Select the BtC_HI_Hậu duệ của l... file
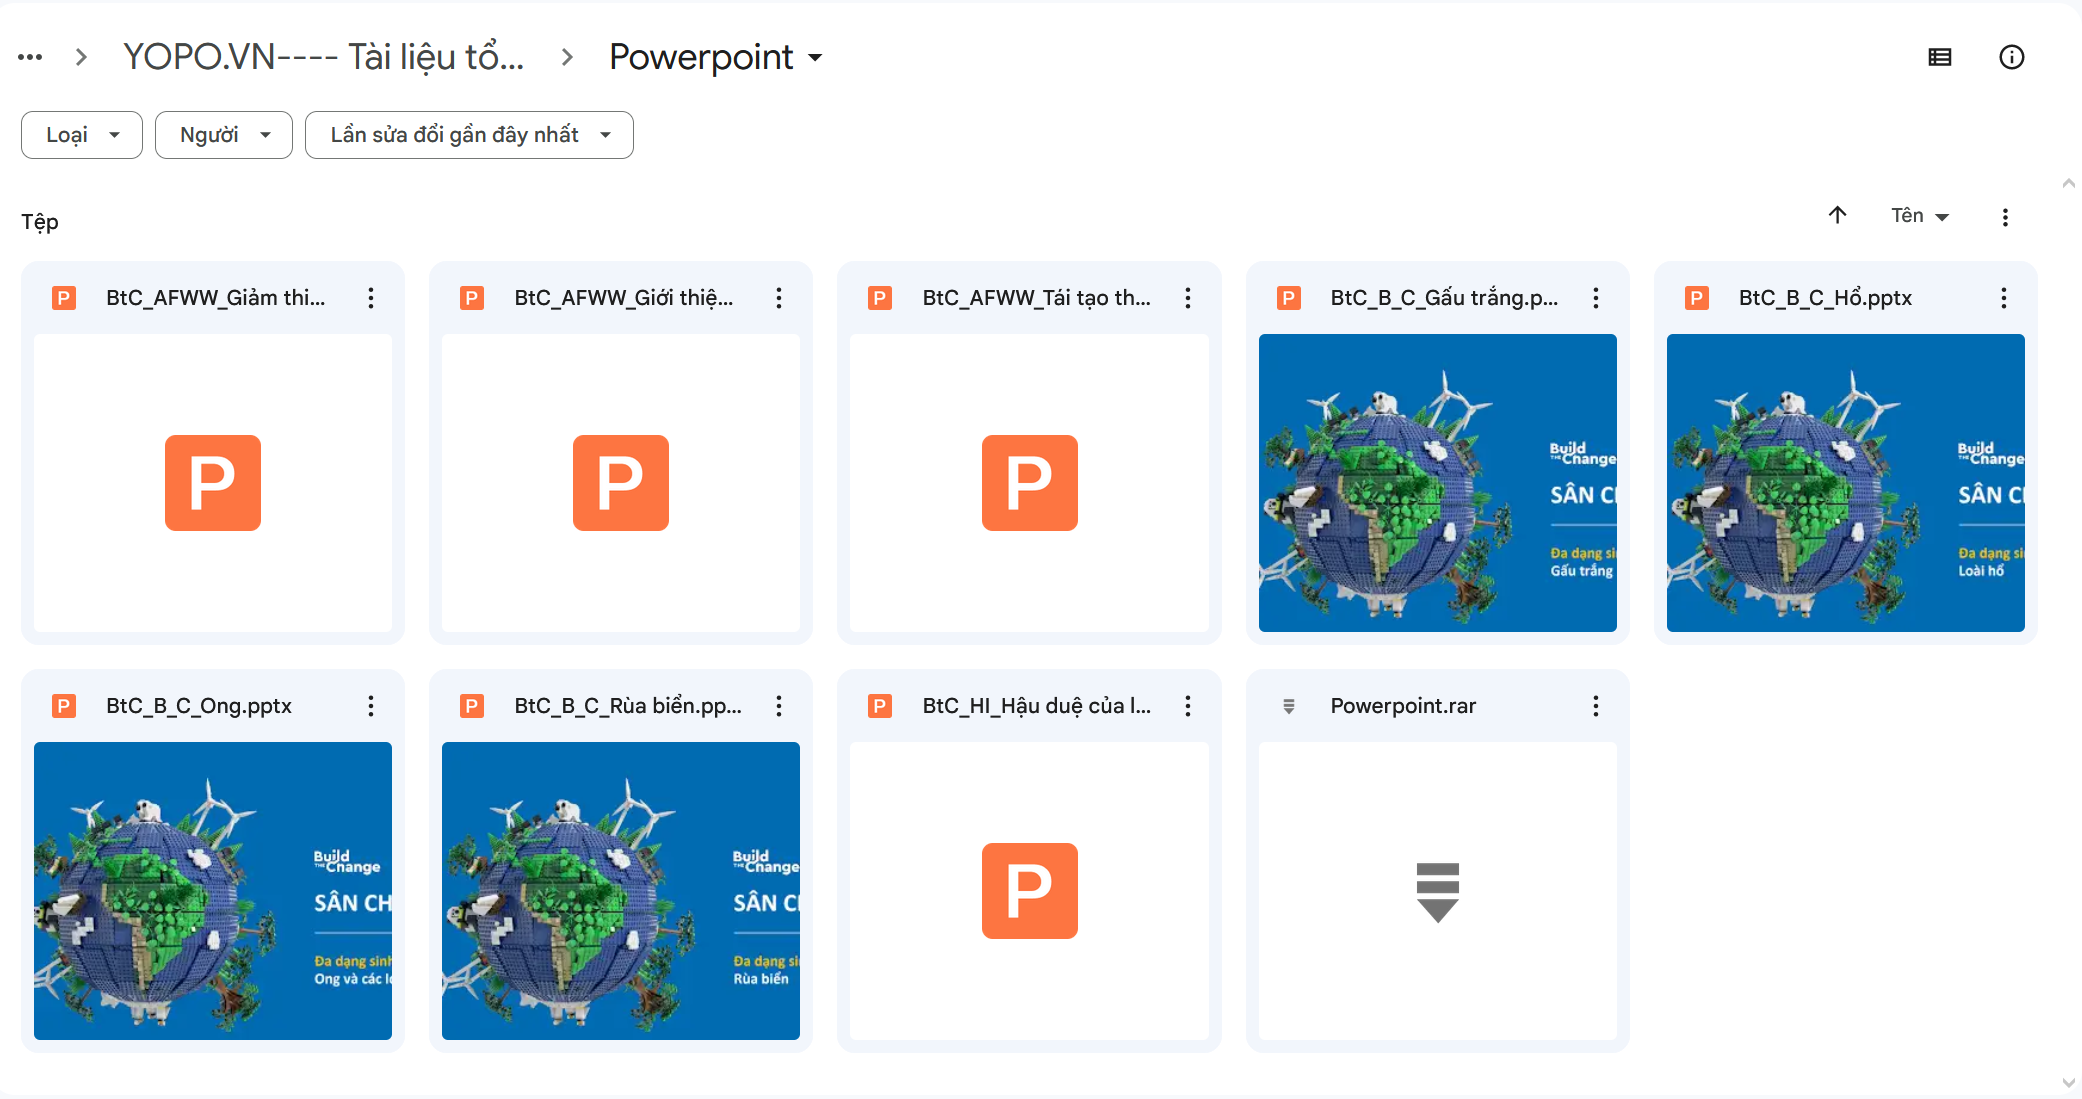 1036,706
